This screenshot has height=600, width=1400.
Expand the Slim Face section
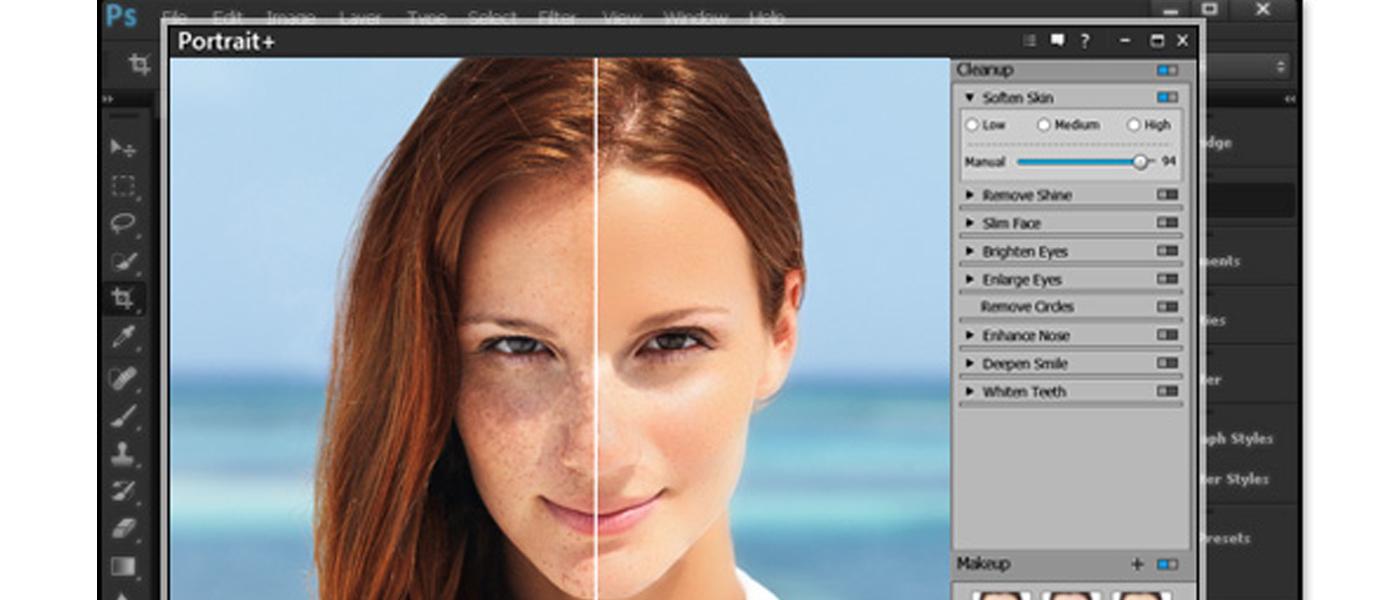click(x=969, y=223)
